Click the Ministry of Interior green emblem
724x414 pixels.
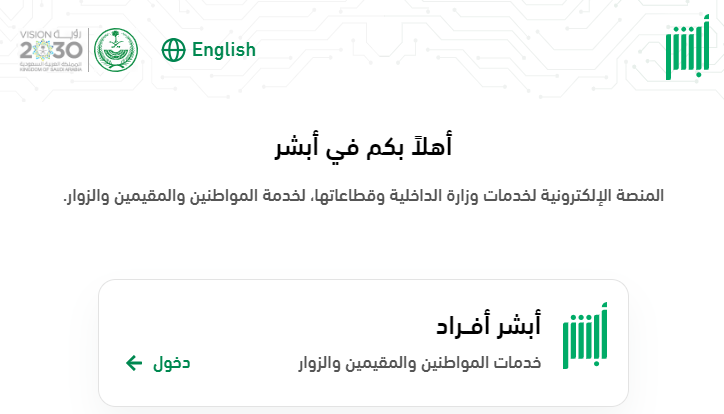[x=116, y=50]
